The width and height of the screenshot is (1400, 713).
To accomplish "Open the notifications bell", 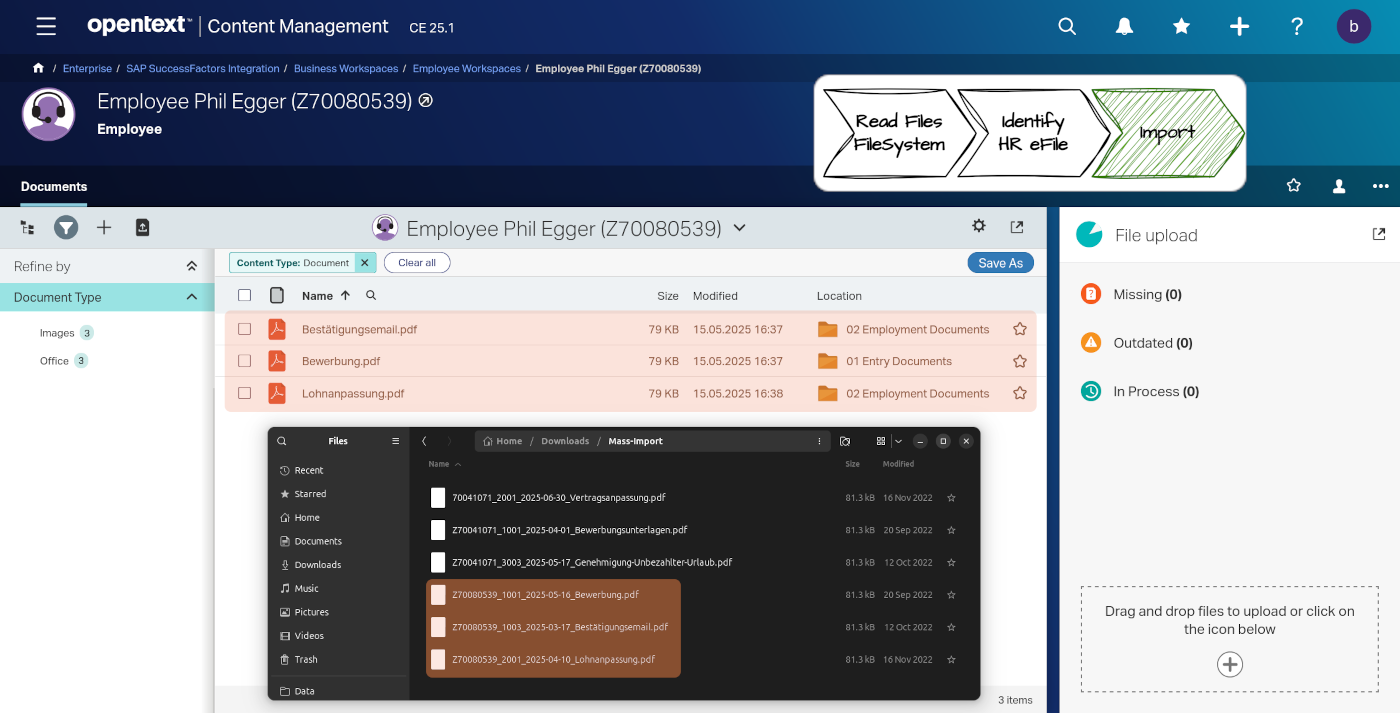I will coord(1124,27).
